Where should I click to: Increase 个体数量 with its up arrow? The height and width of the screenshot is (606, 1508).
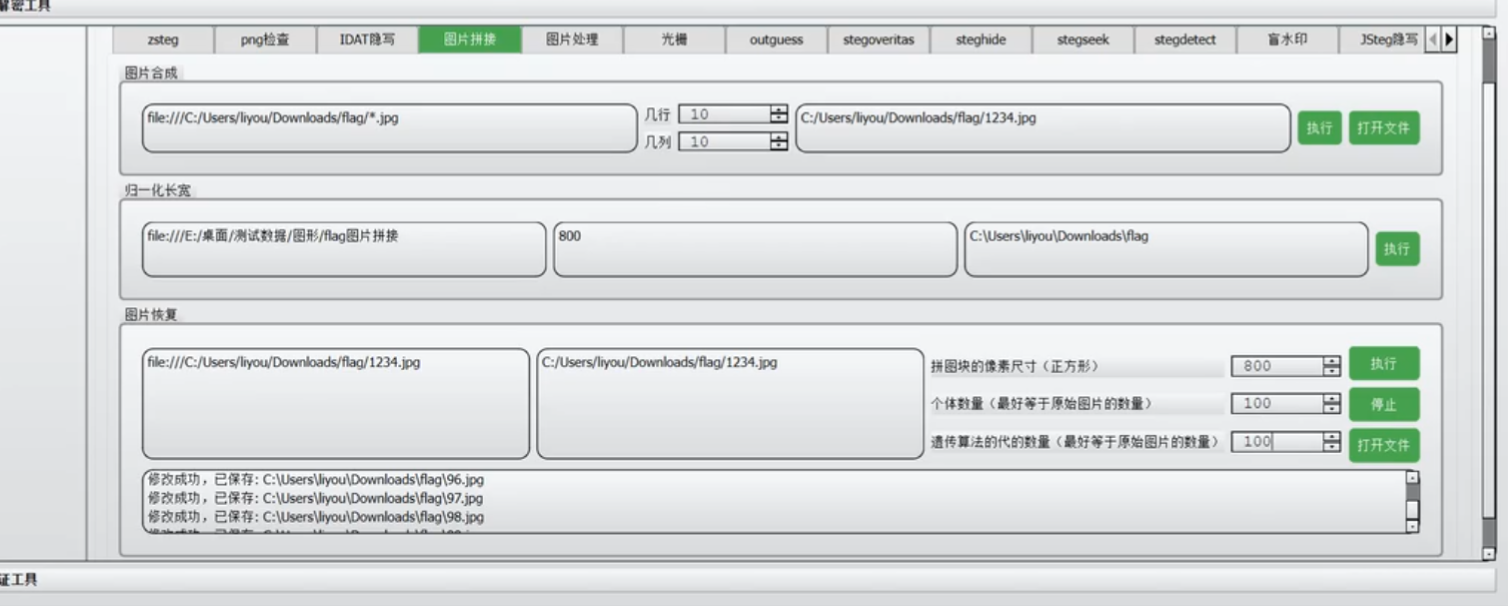point(1331,399)
